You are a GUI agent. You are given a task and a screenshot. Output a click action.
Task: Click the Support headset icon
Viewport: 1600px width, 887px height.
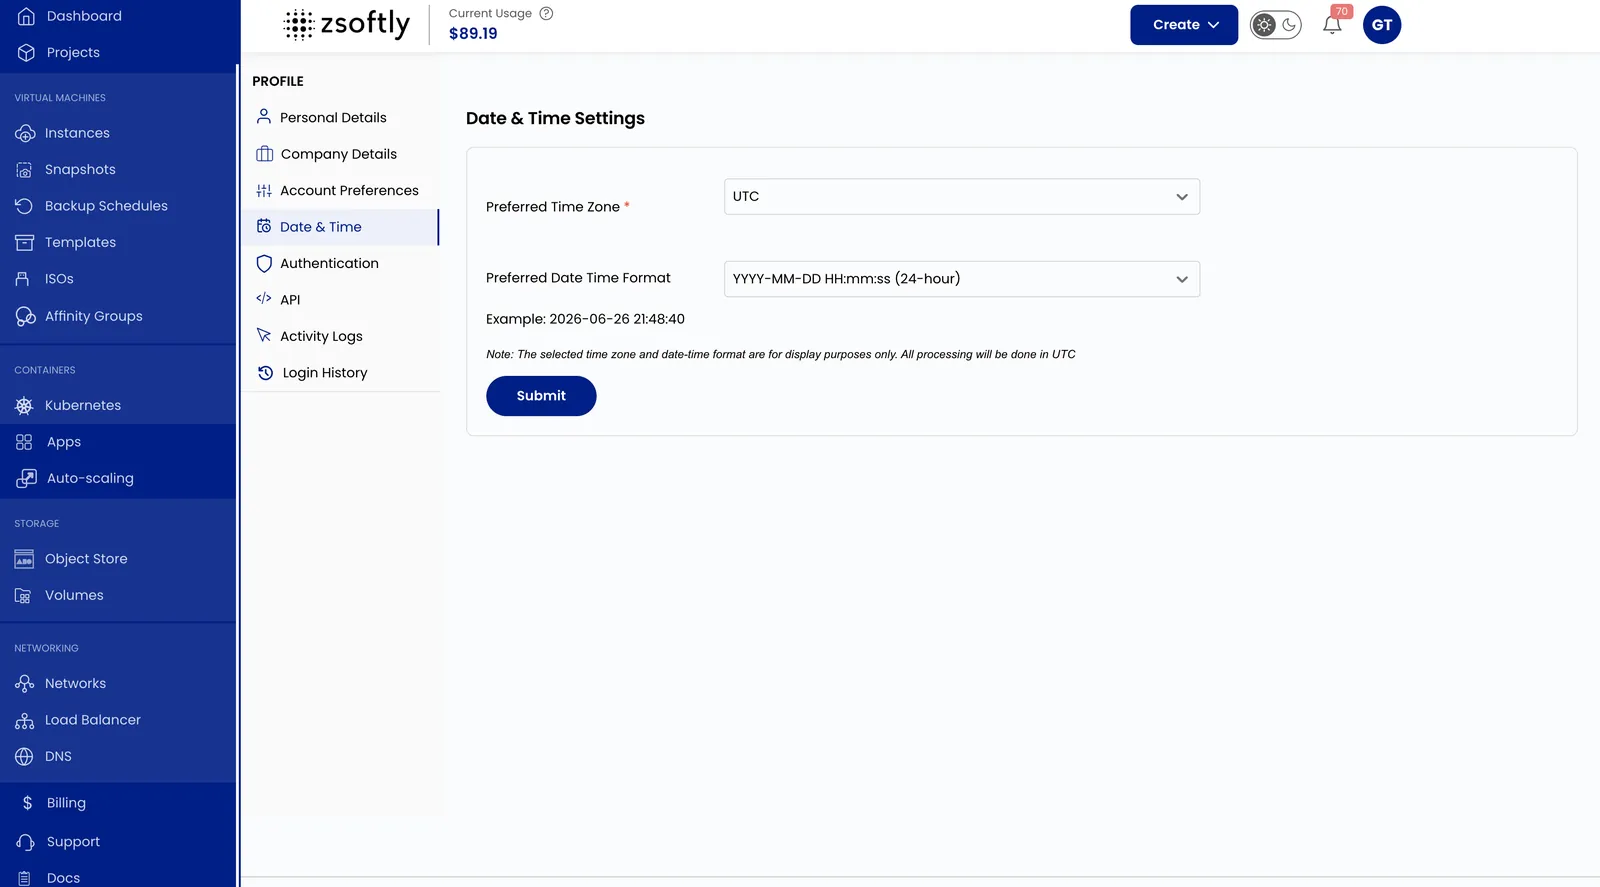pyautogui.click(x=26, y=842)
